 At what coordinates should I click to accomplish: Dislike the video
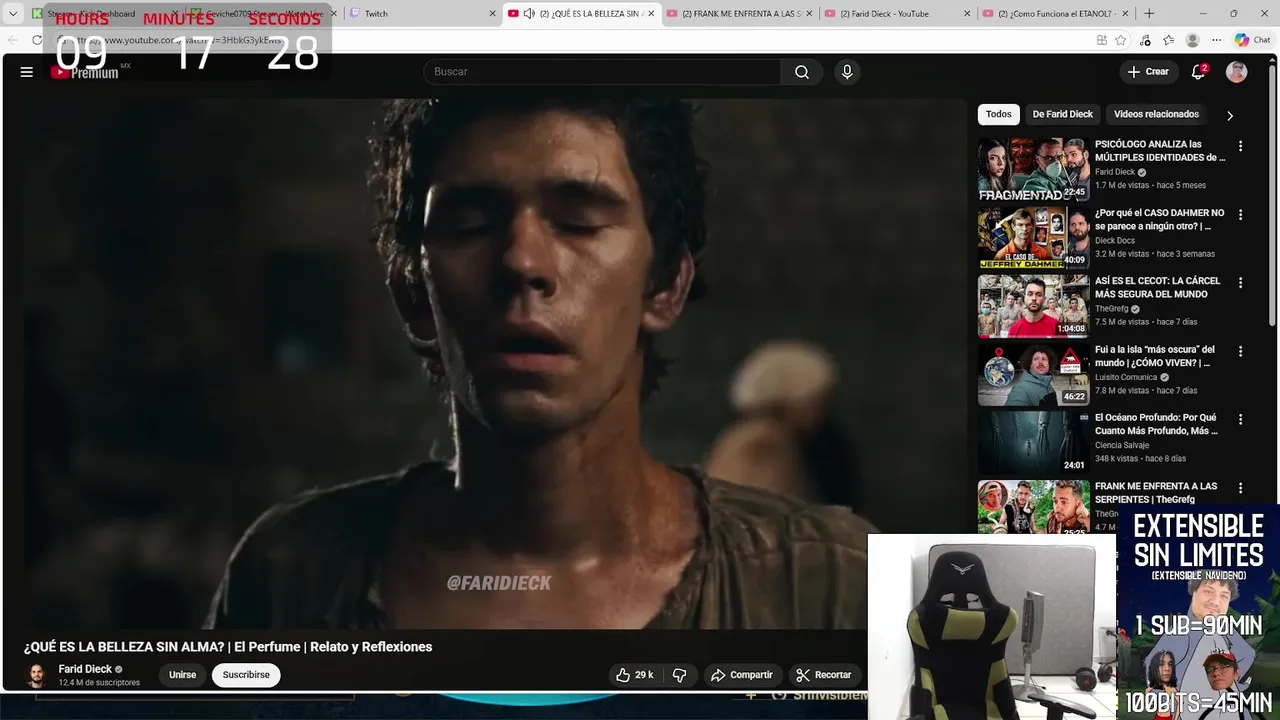(x=679, y=675)
